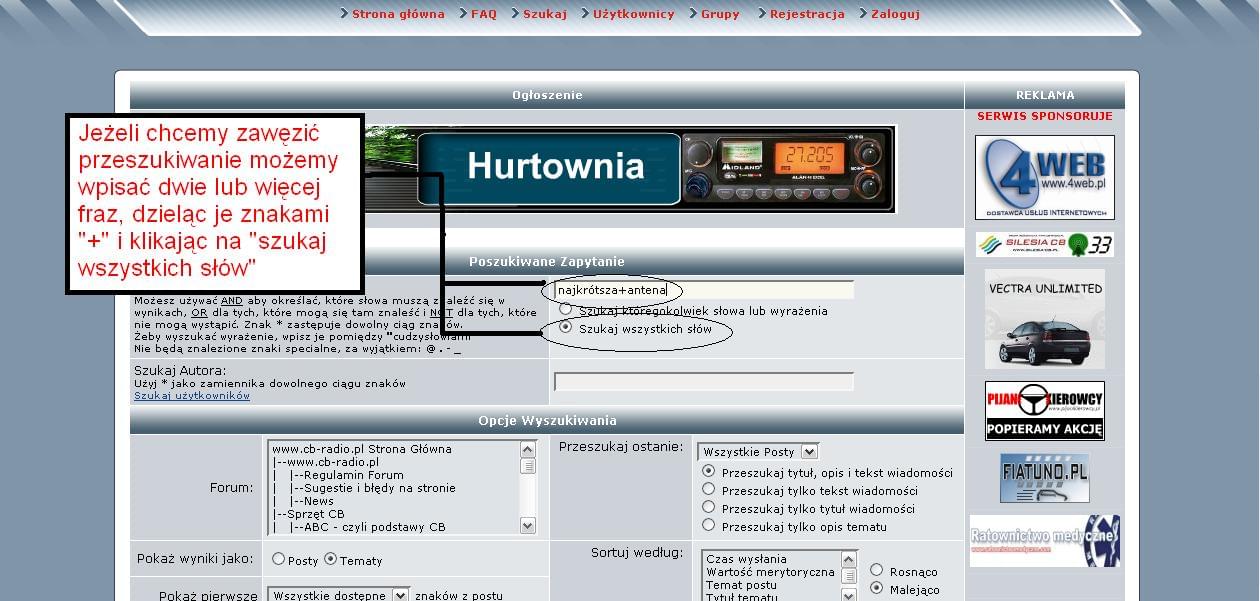Click the forum list scroll-down arrow
The width and height of the screenshot is (1260, 601).
click(528, 525)
